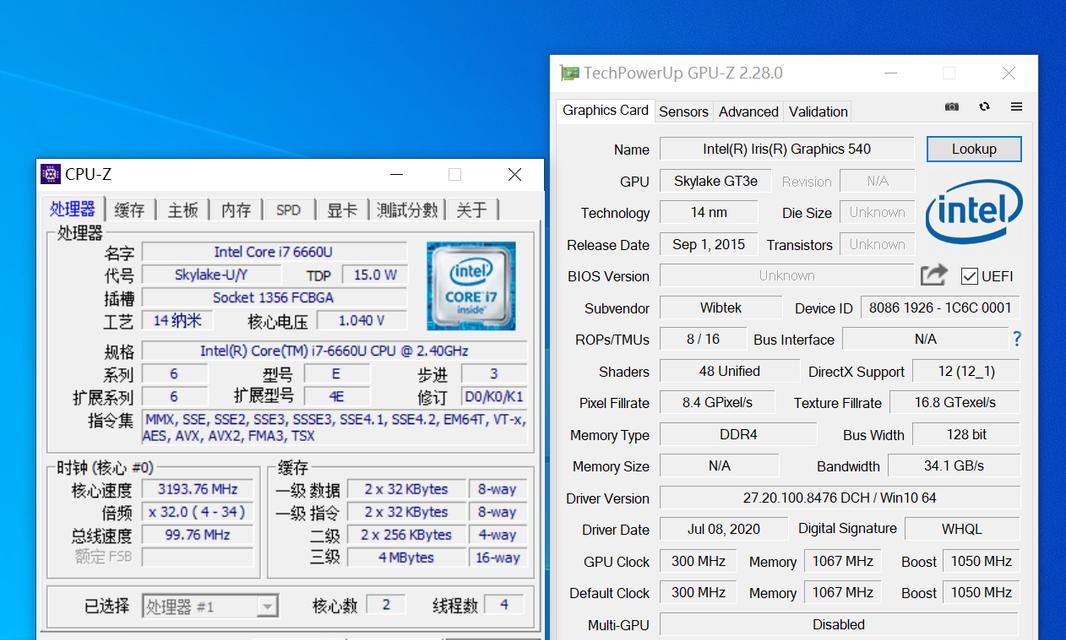Viewport: 1066px width, 640px height.
Task: Click the Skylake GT3e GPU field
Action: [x=715, y=181]
